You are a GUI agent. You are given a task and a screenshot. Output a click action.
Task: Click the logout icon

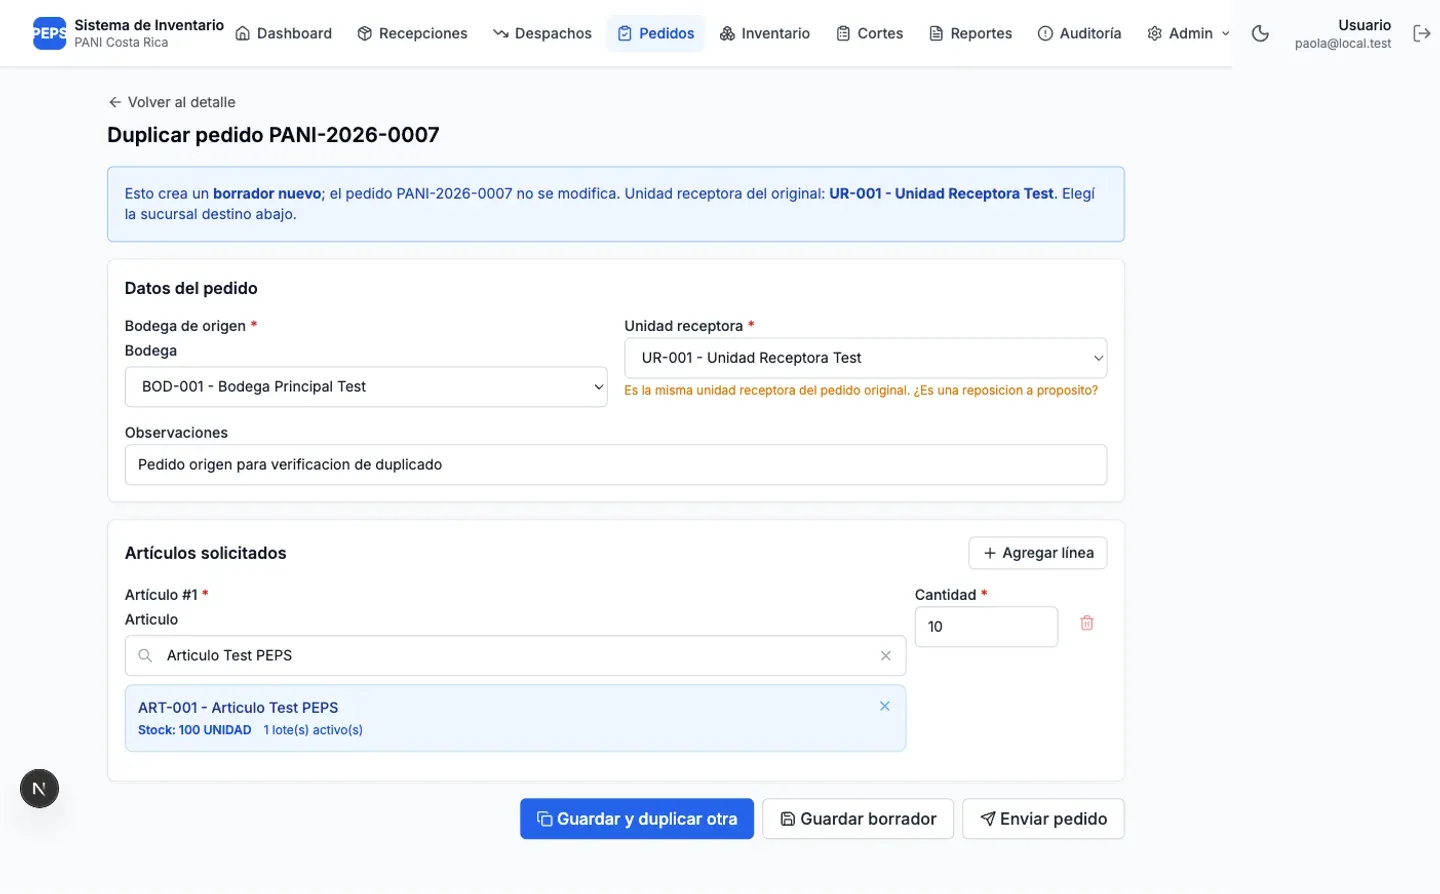click(x=1421, y=33)
